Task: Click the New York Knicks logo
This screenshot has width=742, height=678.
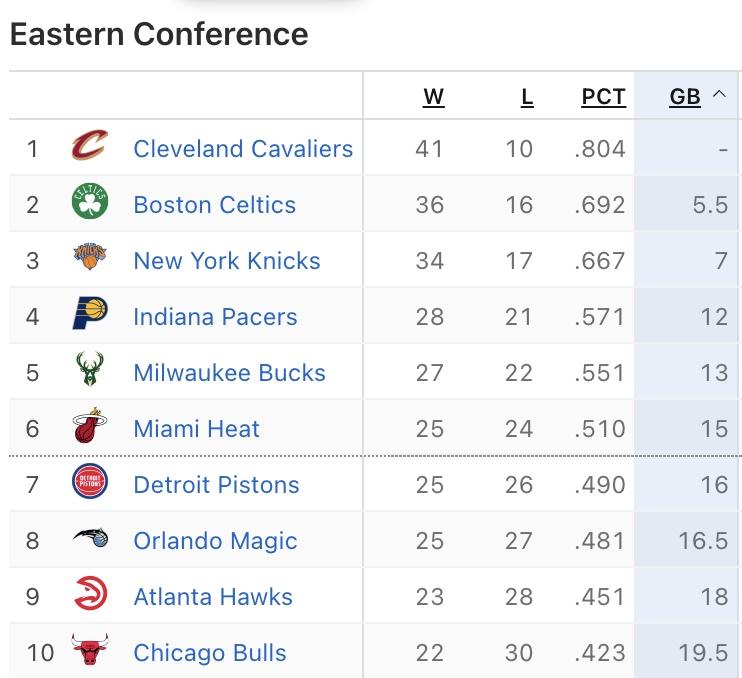Action: 90,256
